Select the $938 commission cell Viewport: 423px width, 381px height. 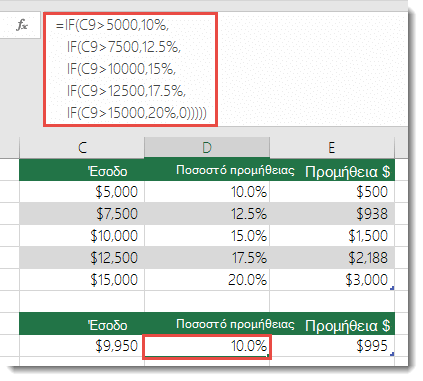[x=332, y=214]
